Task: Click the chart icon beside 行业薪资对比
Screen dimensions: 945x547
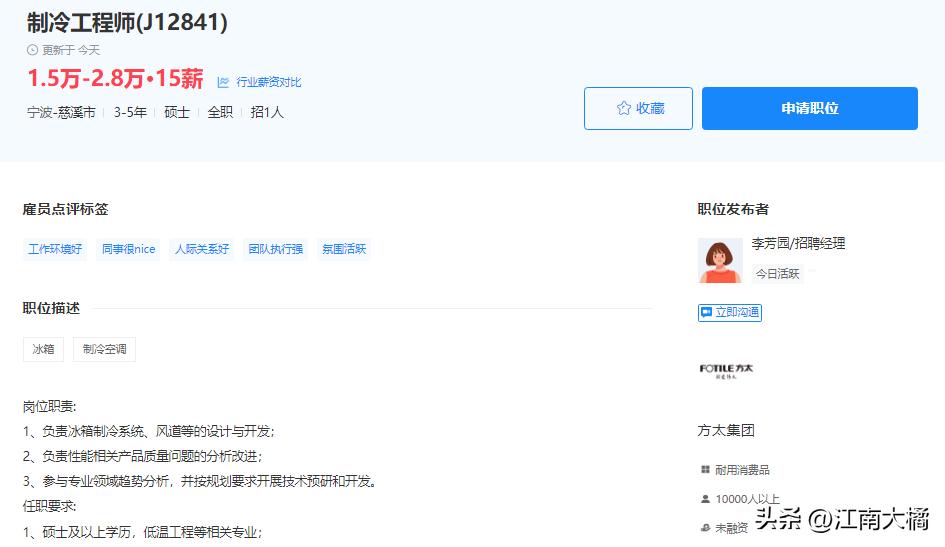Action: [x=223, y=82]
